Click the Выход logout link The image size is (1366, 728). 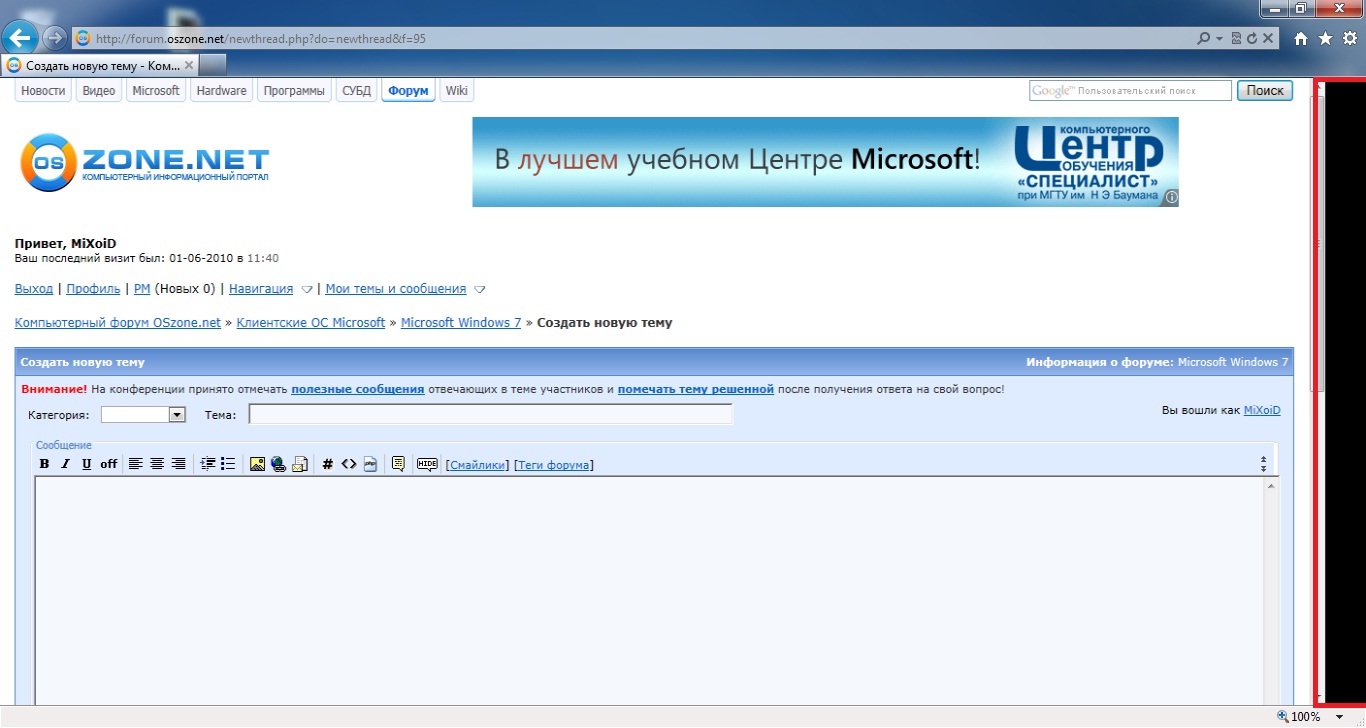point(34,289)
